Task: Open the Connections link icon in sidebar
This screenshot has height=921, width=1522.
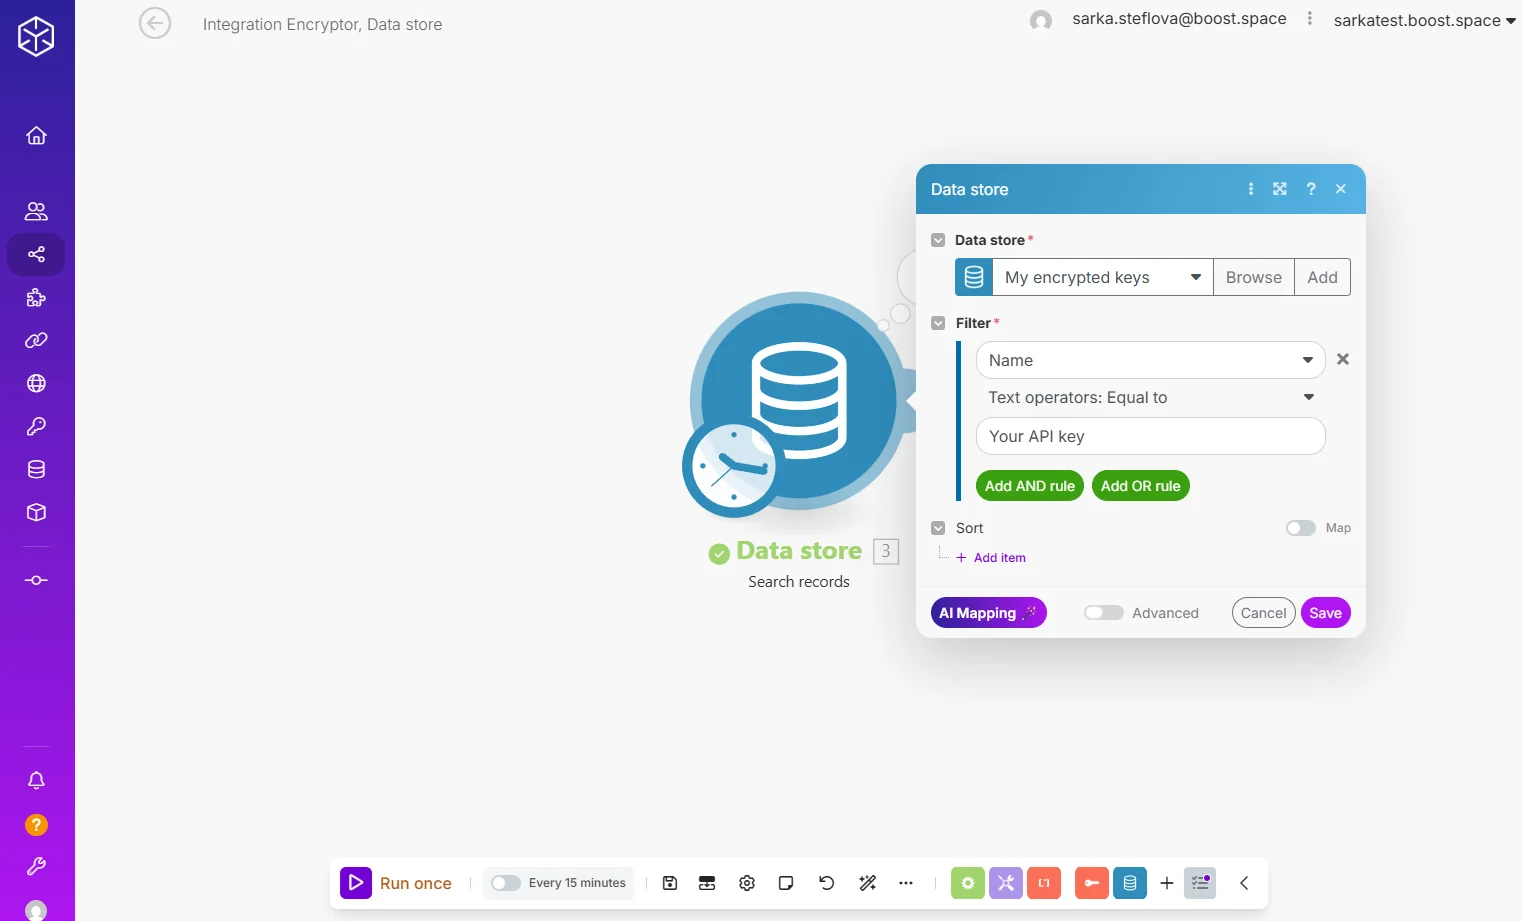Action: point(36,340)
